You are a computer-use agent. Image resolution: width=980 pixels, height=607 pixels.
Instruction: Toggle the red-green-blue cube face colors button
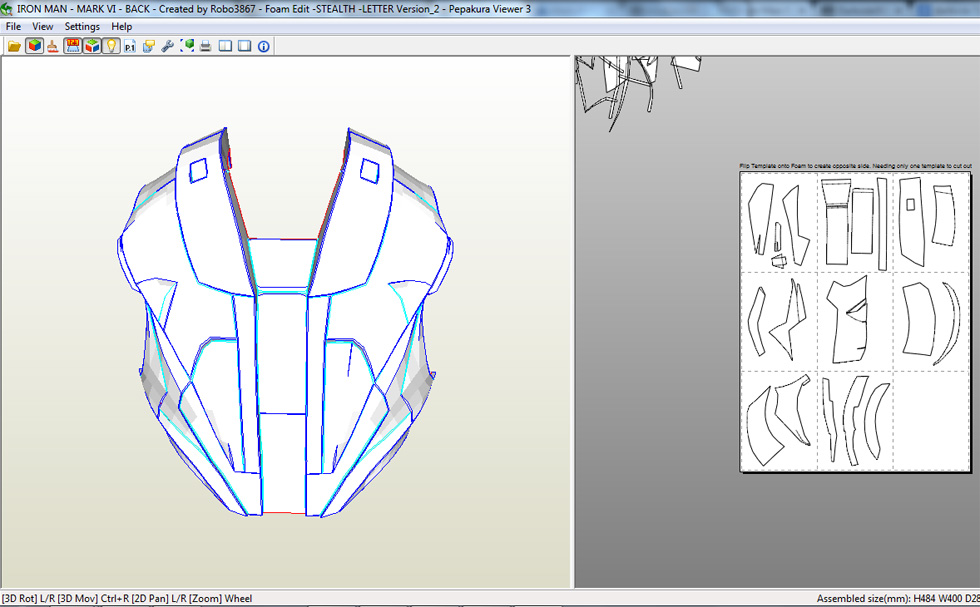coord(92,46)
